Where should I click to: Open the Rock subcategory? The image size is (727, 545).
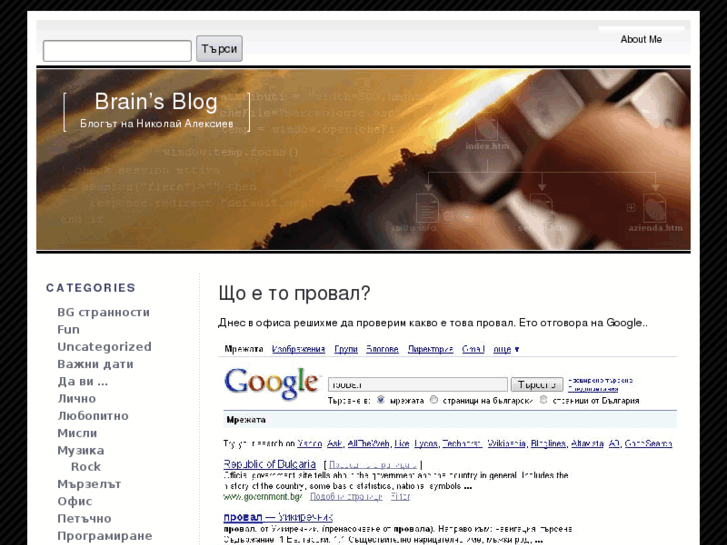[x=86, y=467]
